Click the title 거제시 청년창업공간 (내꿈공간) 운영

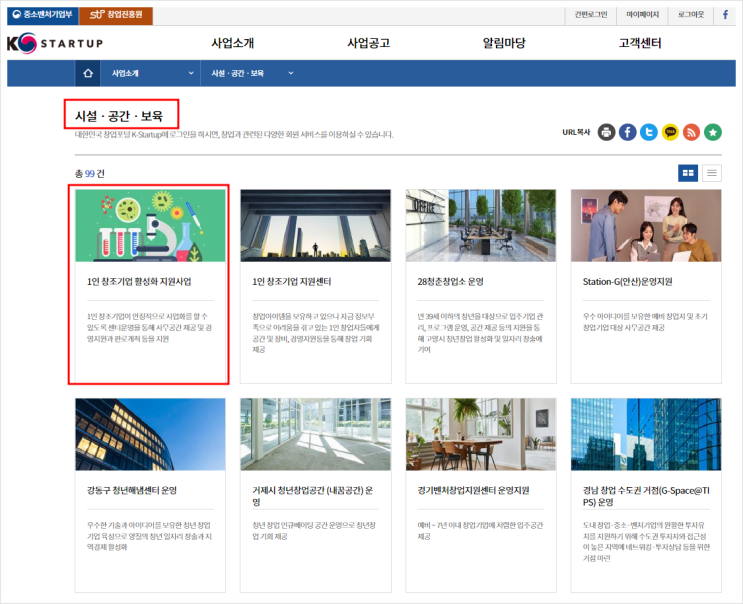point(313,496)
